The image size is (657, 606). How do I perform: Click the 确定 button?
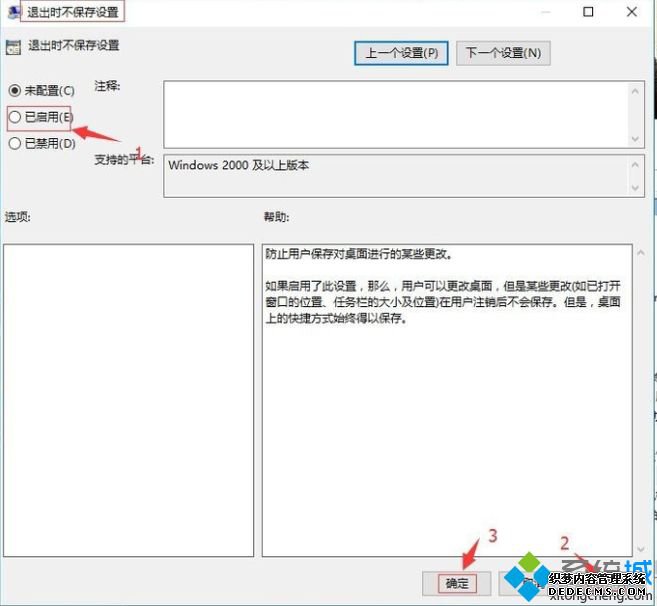(456, 583)
